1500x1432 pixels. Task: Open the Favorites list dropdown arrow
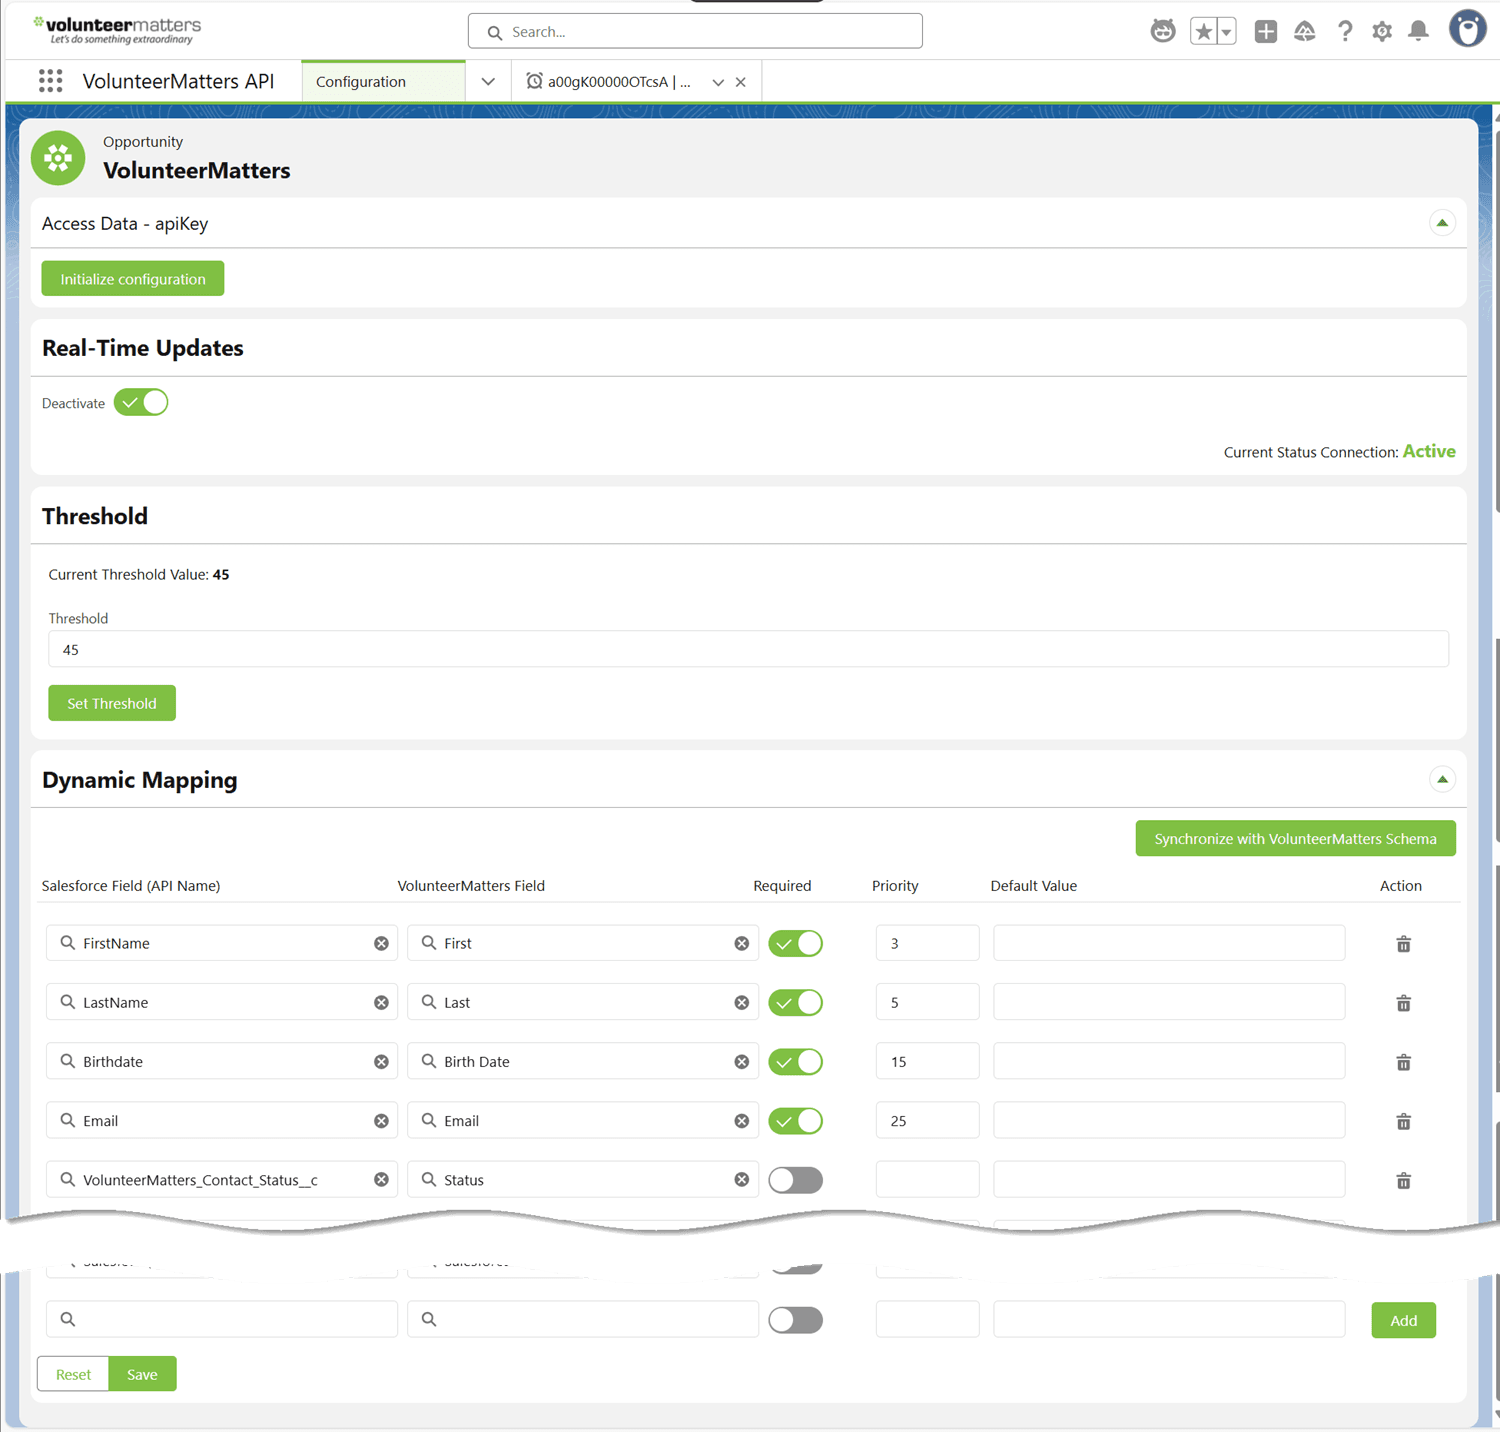pyautogui.click(x=1226, y=31)
